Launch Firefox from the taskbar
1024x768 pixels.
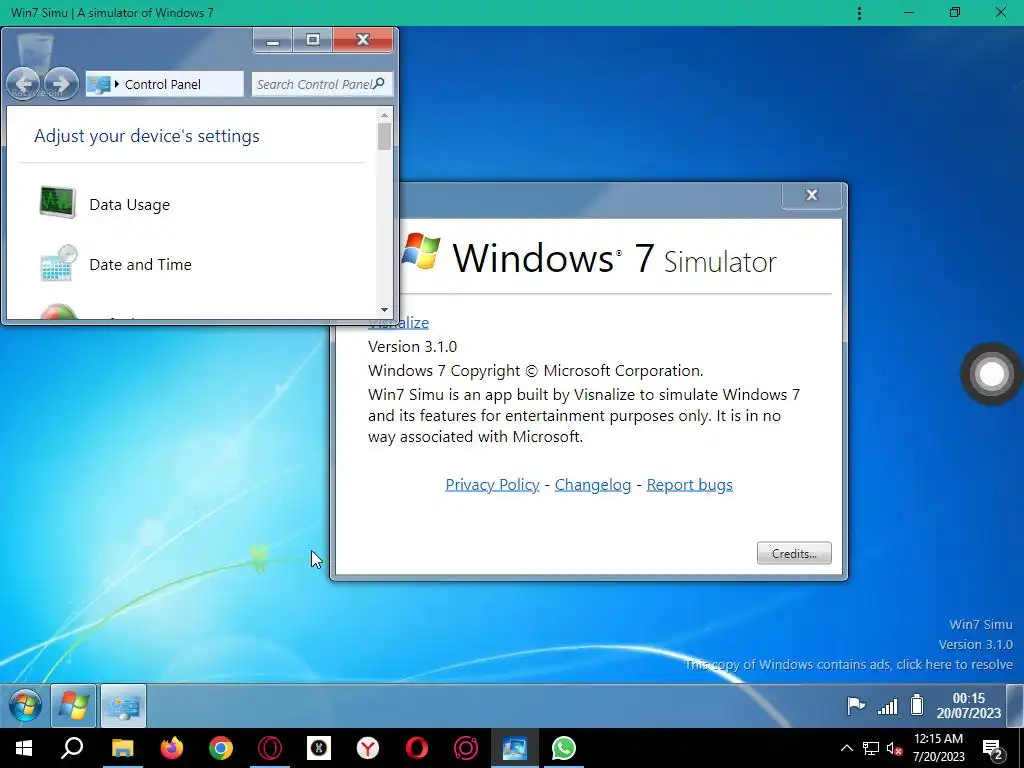point(172,748)
